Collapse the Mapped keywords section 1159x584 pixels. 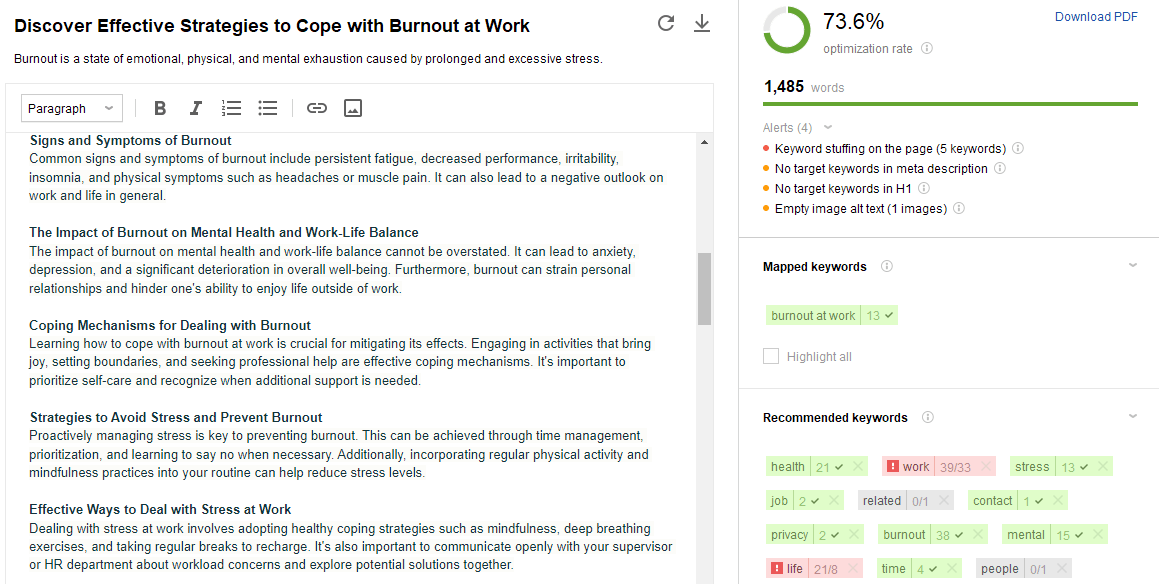[x=1132, y=266]
